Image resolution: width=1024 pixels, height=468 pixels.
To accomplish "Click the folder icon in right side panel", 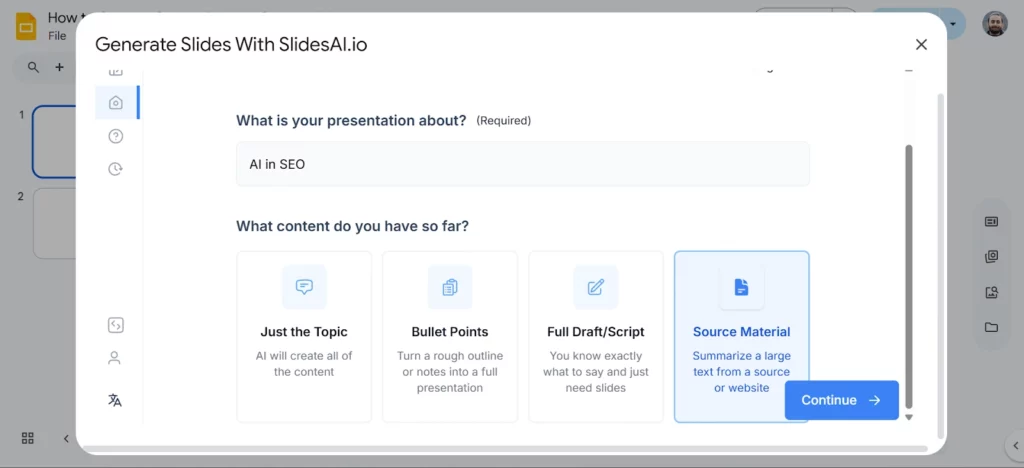I will [991, 327].
